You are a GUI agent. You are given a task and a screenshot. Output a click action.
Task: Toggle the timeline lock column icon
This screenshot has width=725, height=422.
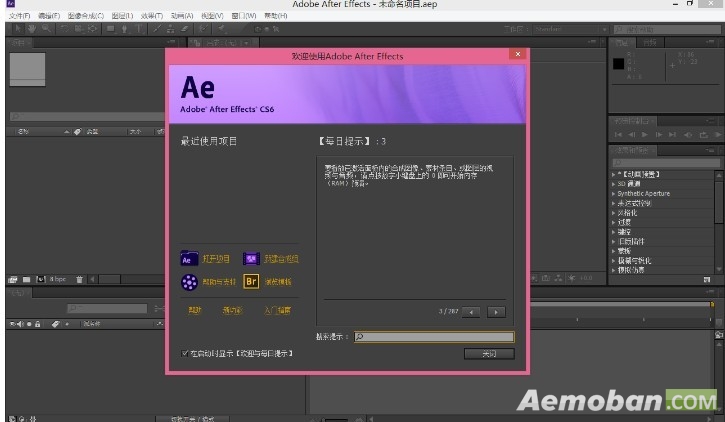coord(37,324)
